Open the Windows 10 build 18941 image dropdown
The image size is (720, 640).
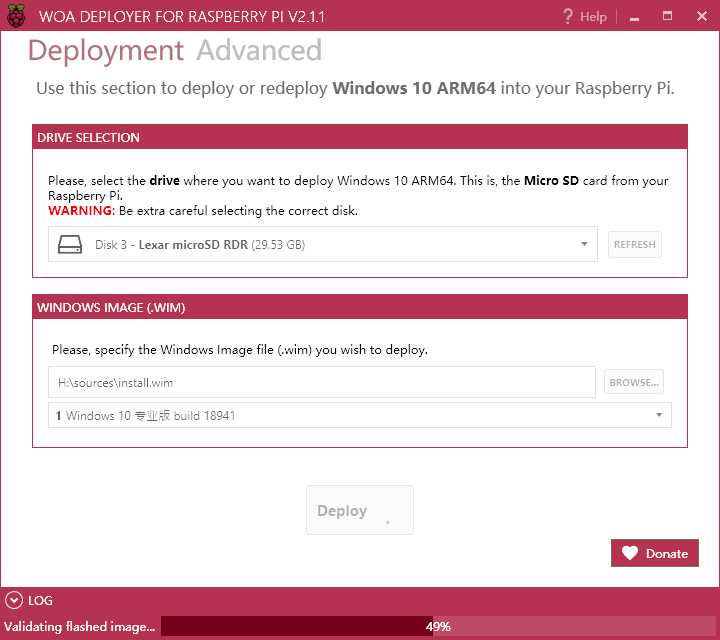(360, 415)
